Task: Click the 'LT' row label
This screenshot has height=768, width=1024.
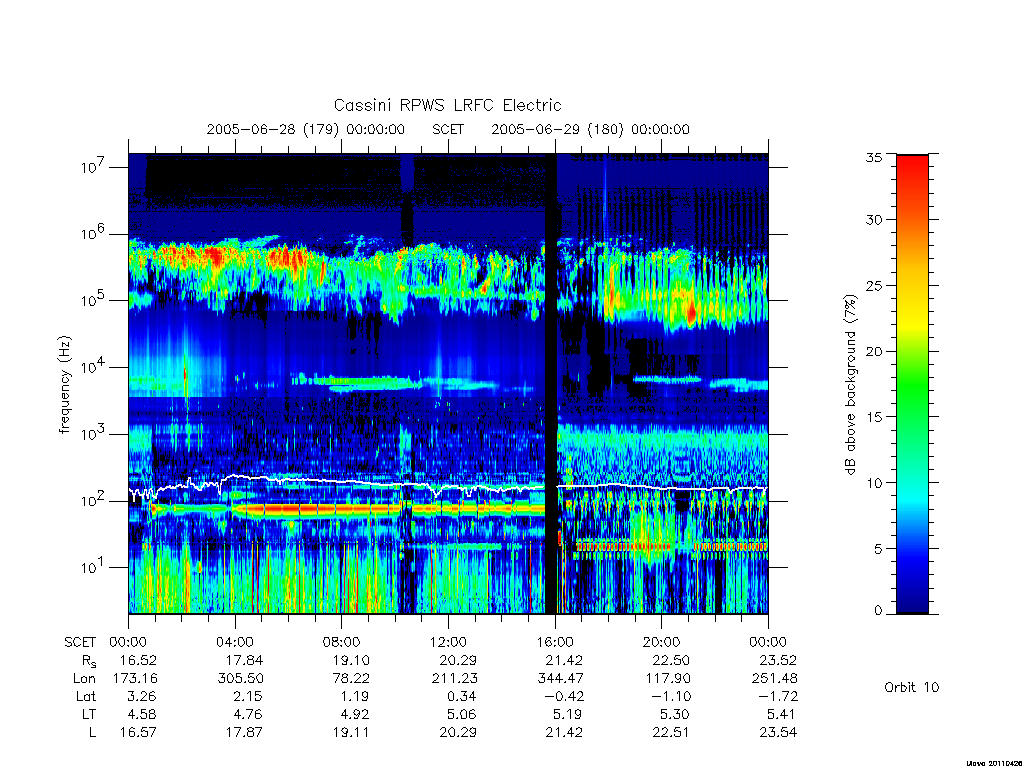Action: (89, 714)
